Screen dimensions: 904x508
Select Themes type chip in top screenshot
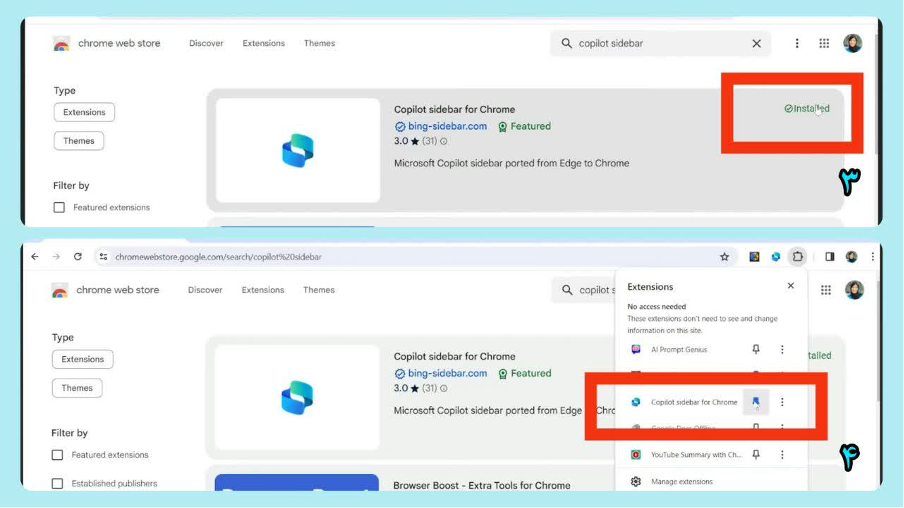tap(79, 141)
